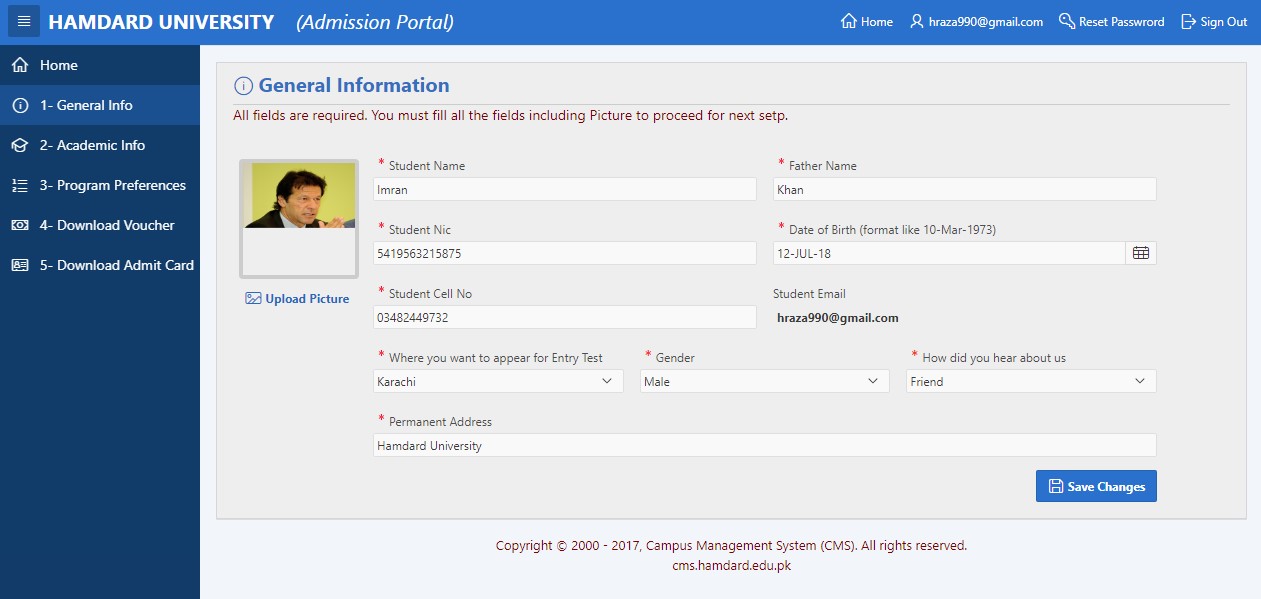Click the list icon for Program Preferences
Screen dimensions: 1261x599
tap(19, 185)
